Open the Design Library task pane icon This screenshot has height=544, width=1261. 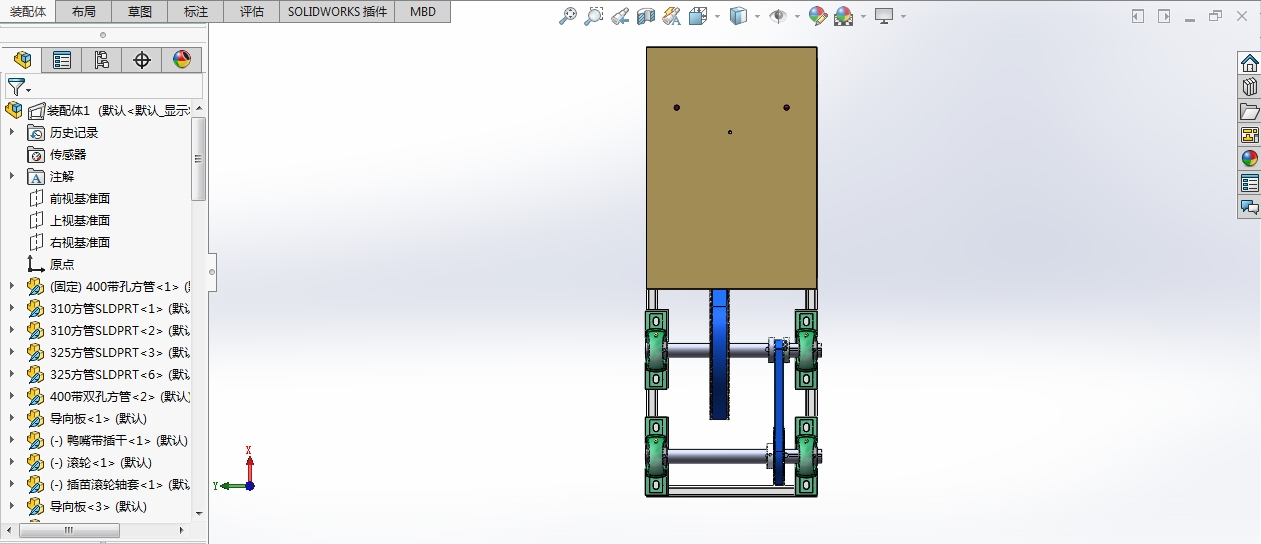tap(1249, 87)
